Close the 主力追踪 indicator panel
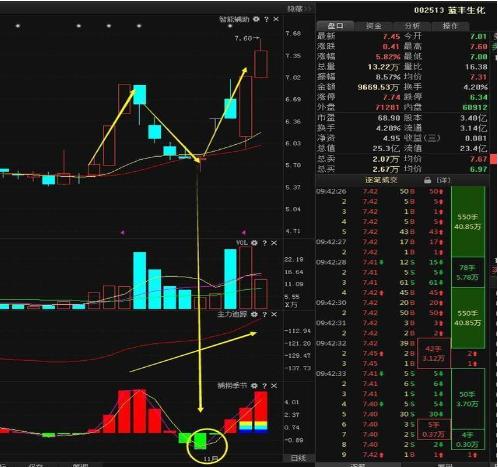Image resolution: width=498 pixels, height=467 pixels. point(274,314)
